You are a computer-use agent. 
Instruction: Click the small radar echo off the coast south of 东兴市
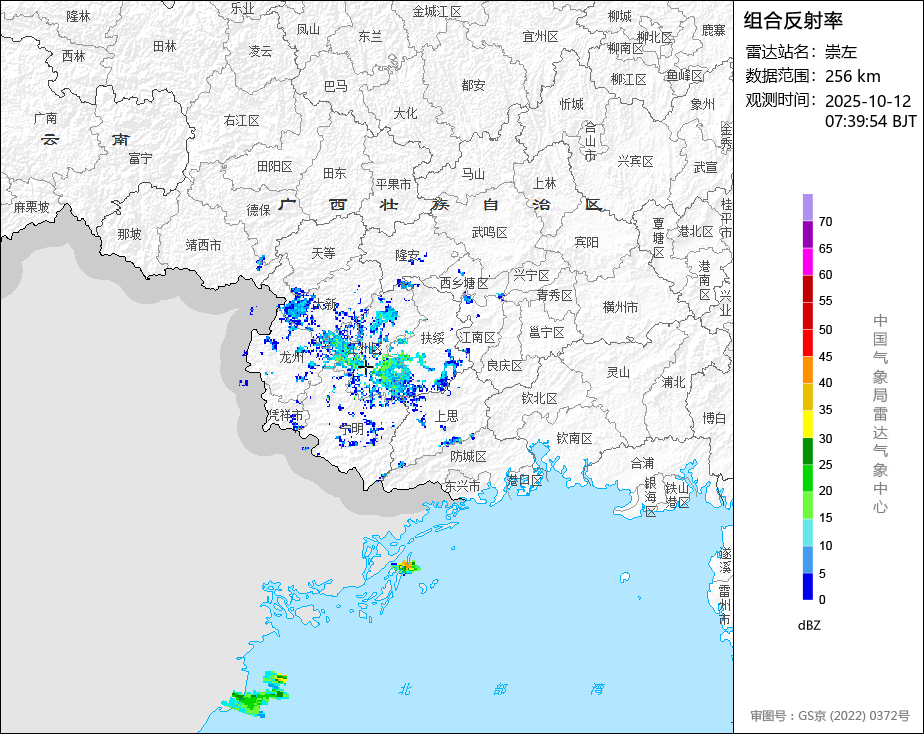[406, 567]
